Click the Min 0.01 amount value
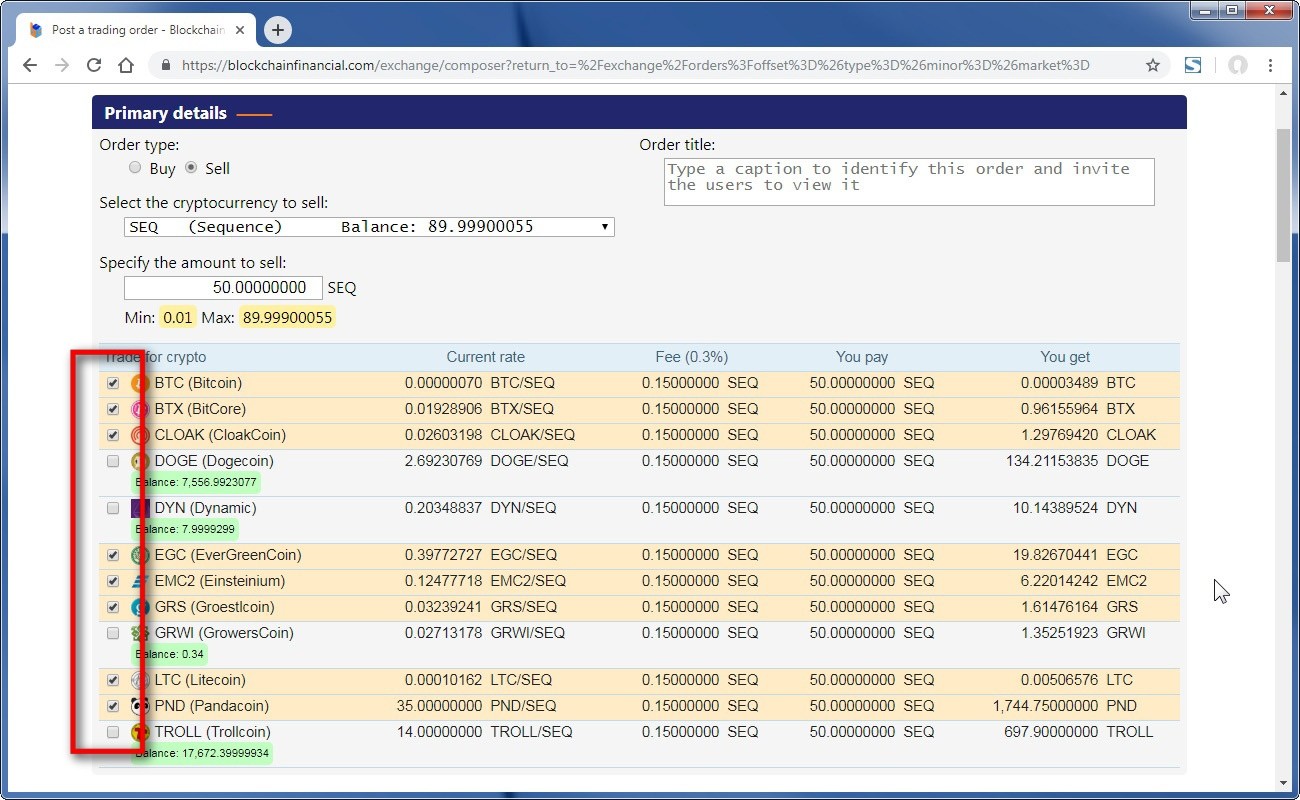Viewport: 1300px width, 800px height. tap(178, 318)
